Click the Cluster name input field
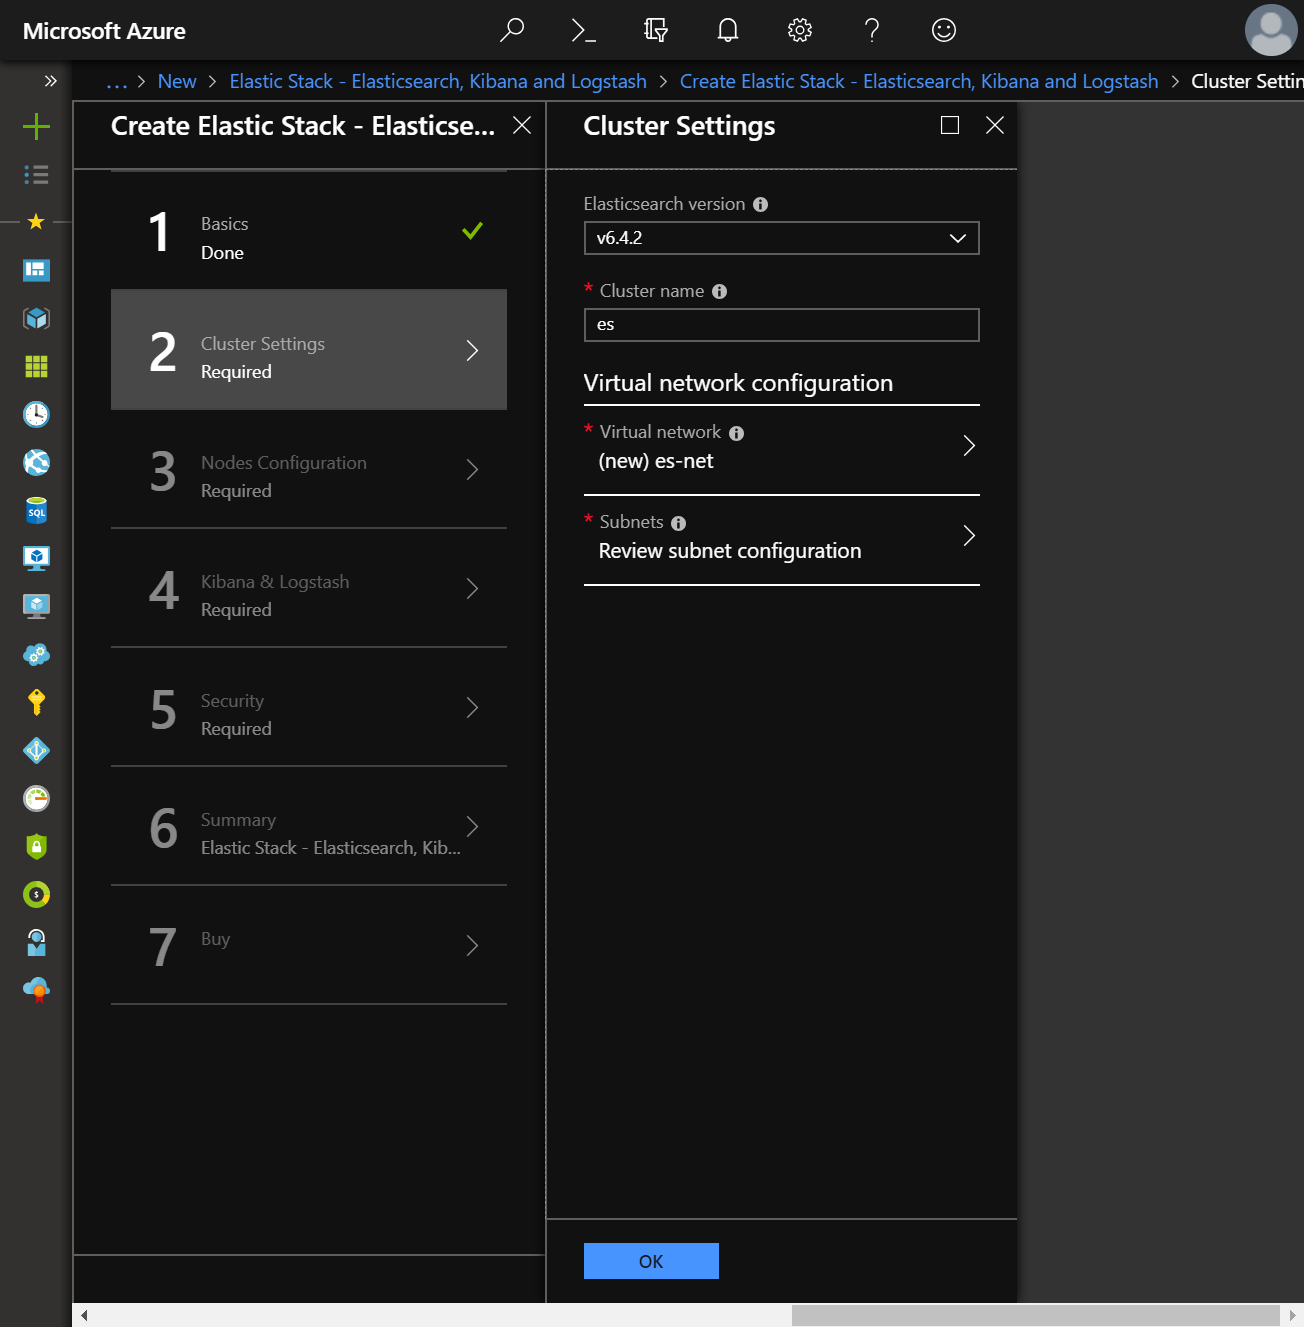1304x1327 pixels. [781, 324]
